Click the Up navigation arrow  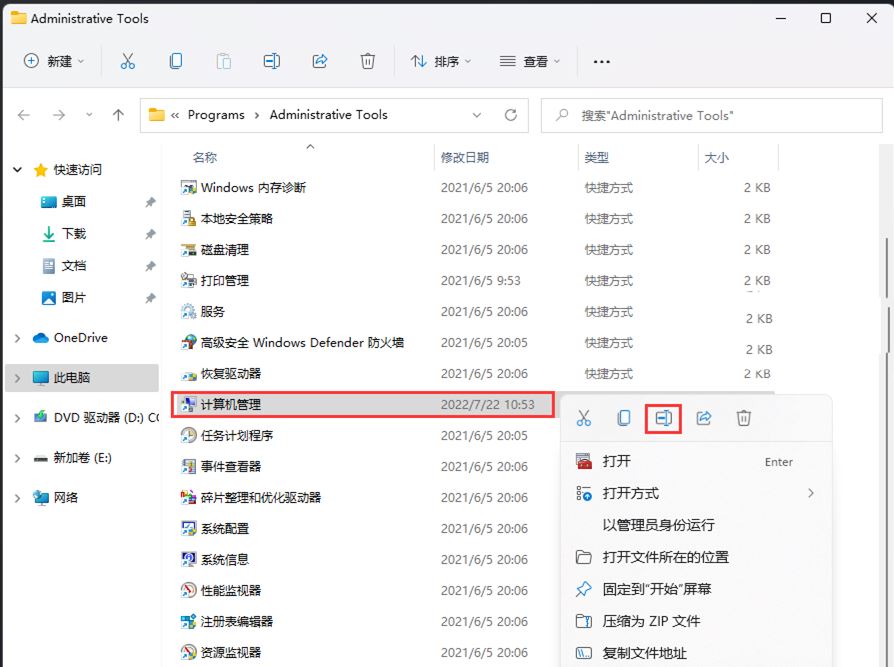point(117,115)
